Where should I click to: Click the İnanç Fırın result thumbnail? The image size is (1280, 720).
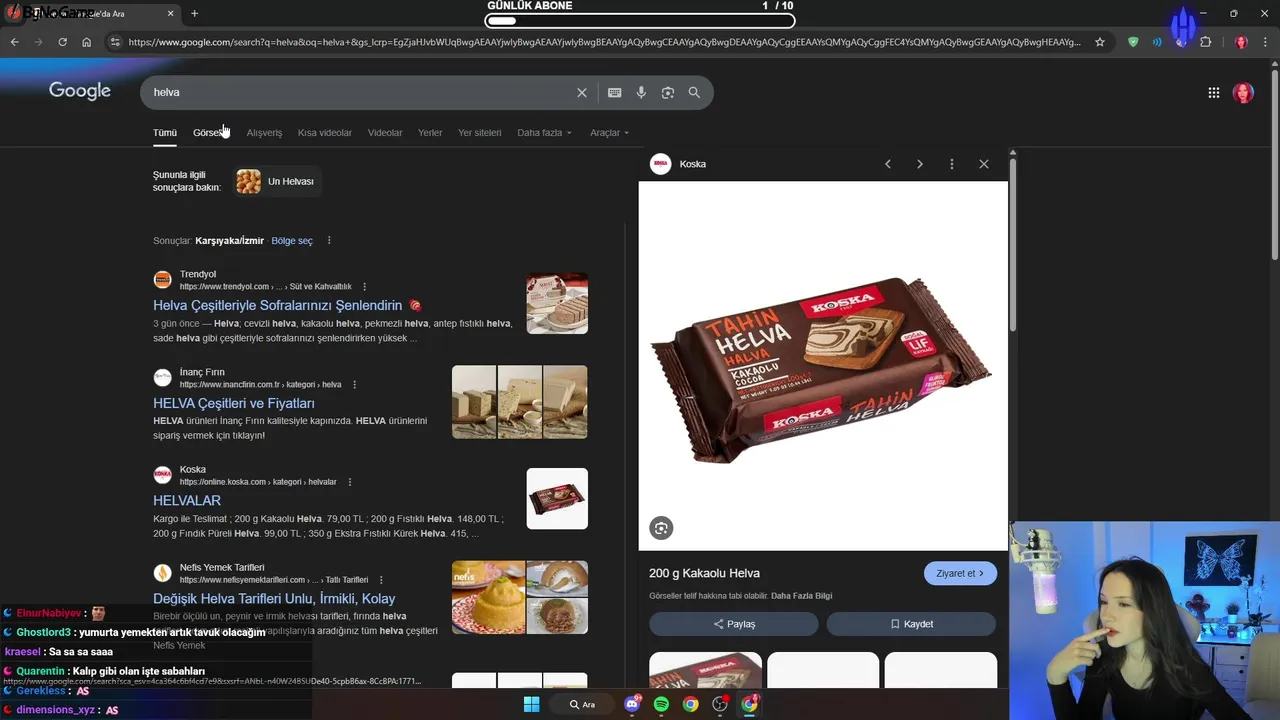pos(520,402)
